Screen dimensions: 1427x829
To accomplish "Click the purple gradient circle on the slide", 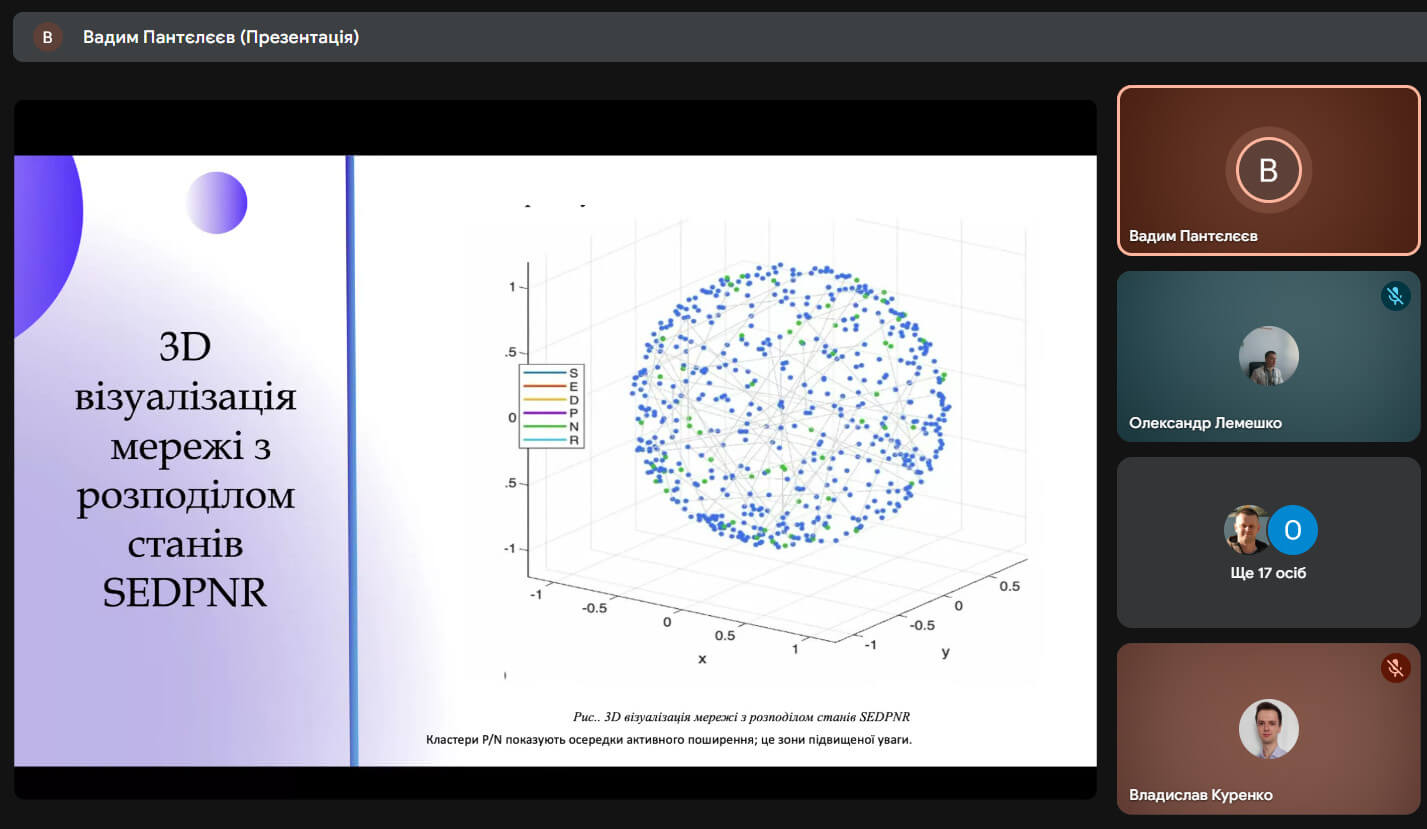I will click(217, 203).
